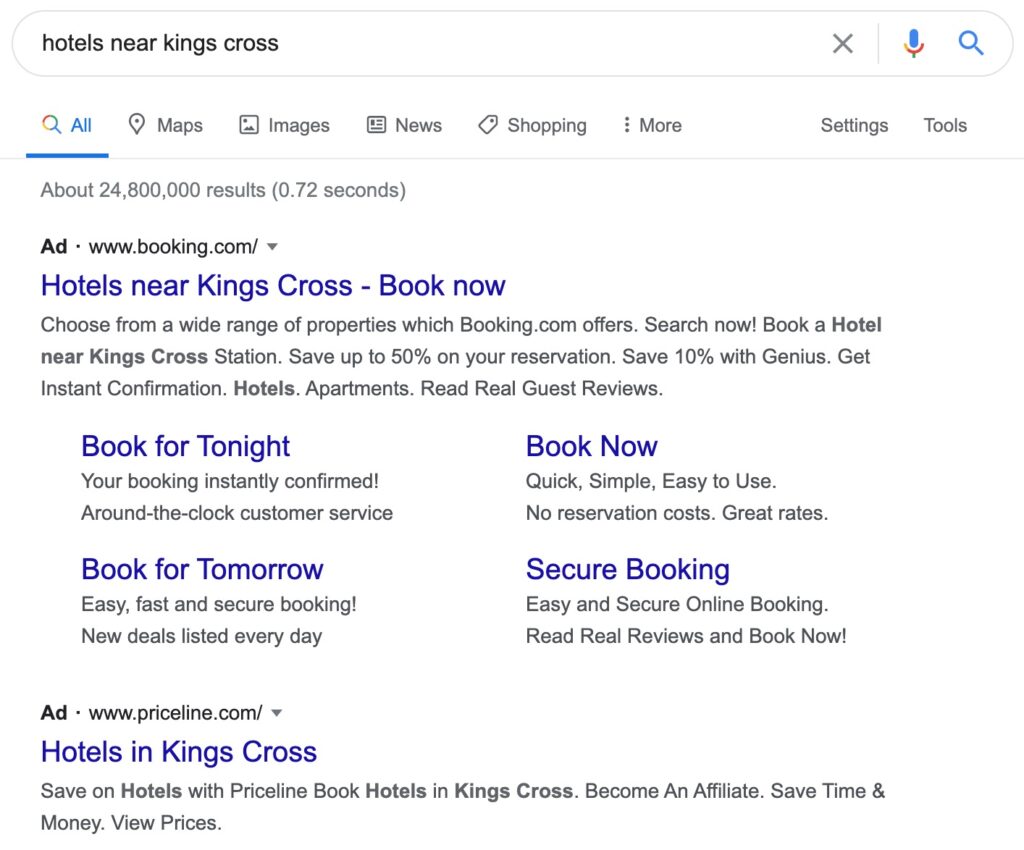Select the All results tab

(x=68, y=125)
